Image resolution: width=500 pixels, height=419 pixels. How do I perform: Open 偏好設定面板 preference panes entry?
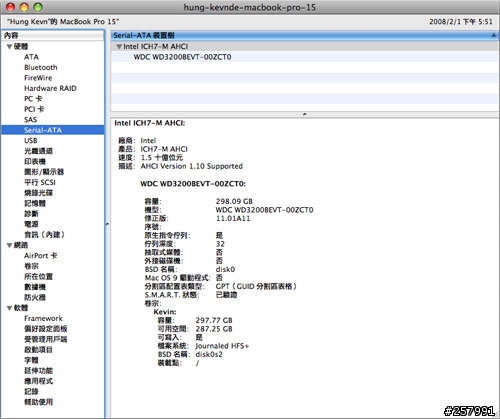click(46, 329)
